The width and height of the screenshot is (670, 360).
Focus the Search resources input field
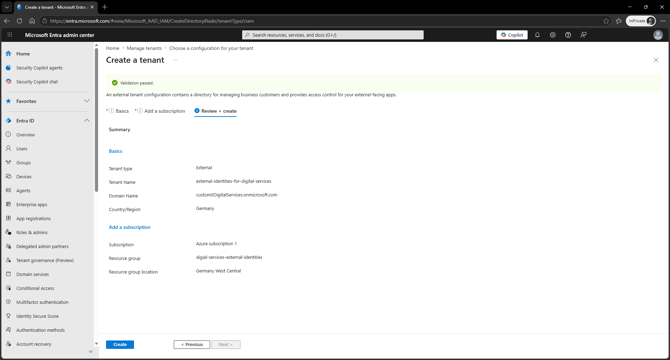(x=333, y=35)
